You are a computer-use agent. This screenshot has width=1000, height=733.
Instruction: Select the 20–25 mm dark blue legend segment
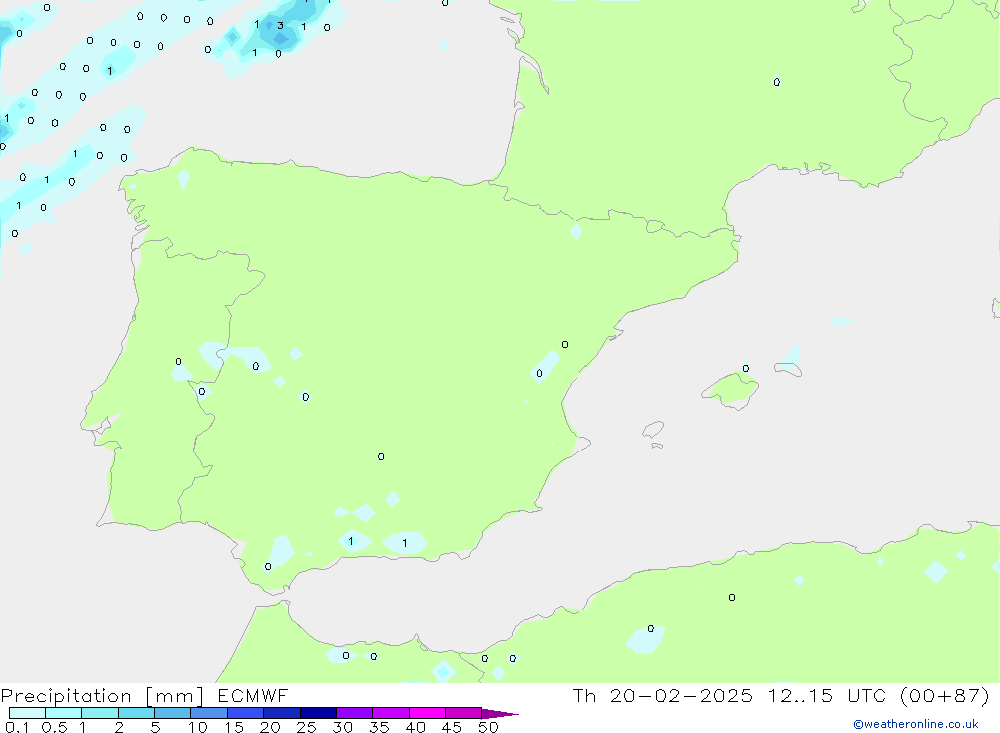click(281, 713)
